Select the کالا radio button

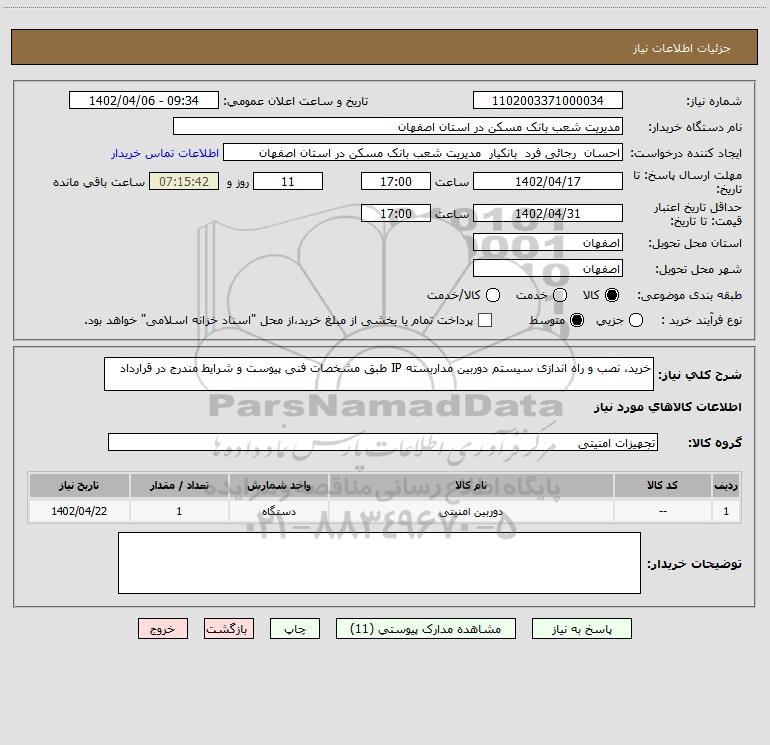pyautogui.click(x=612, y=295)
